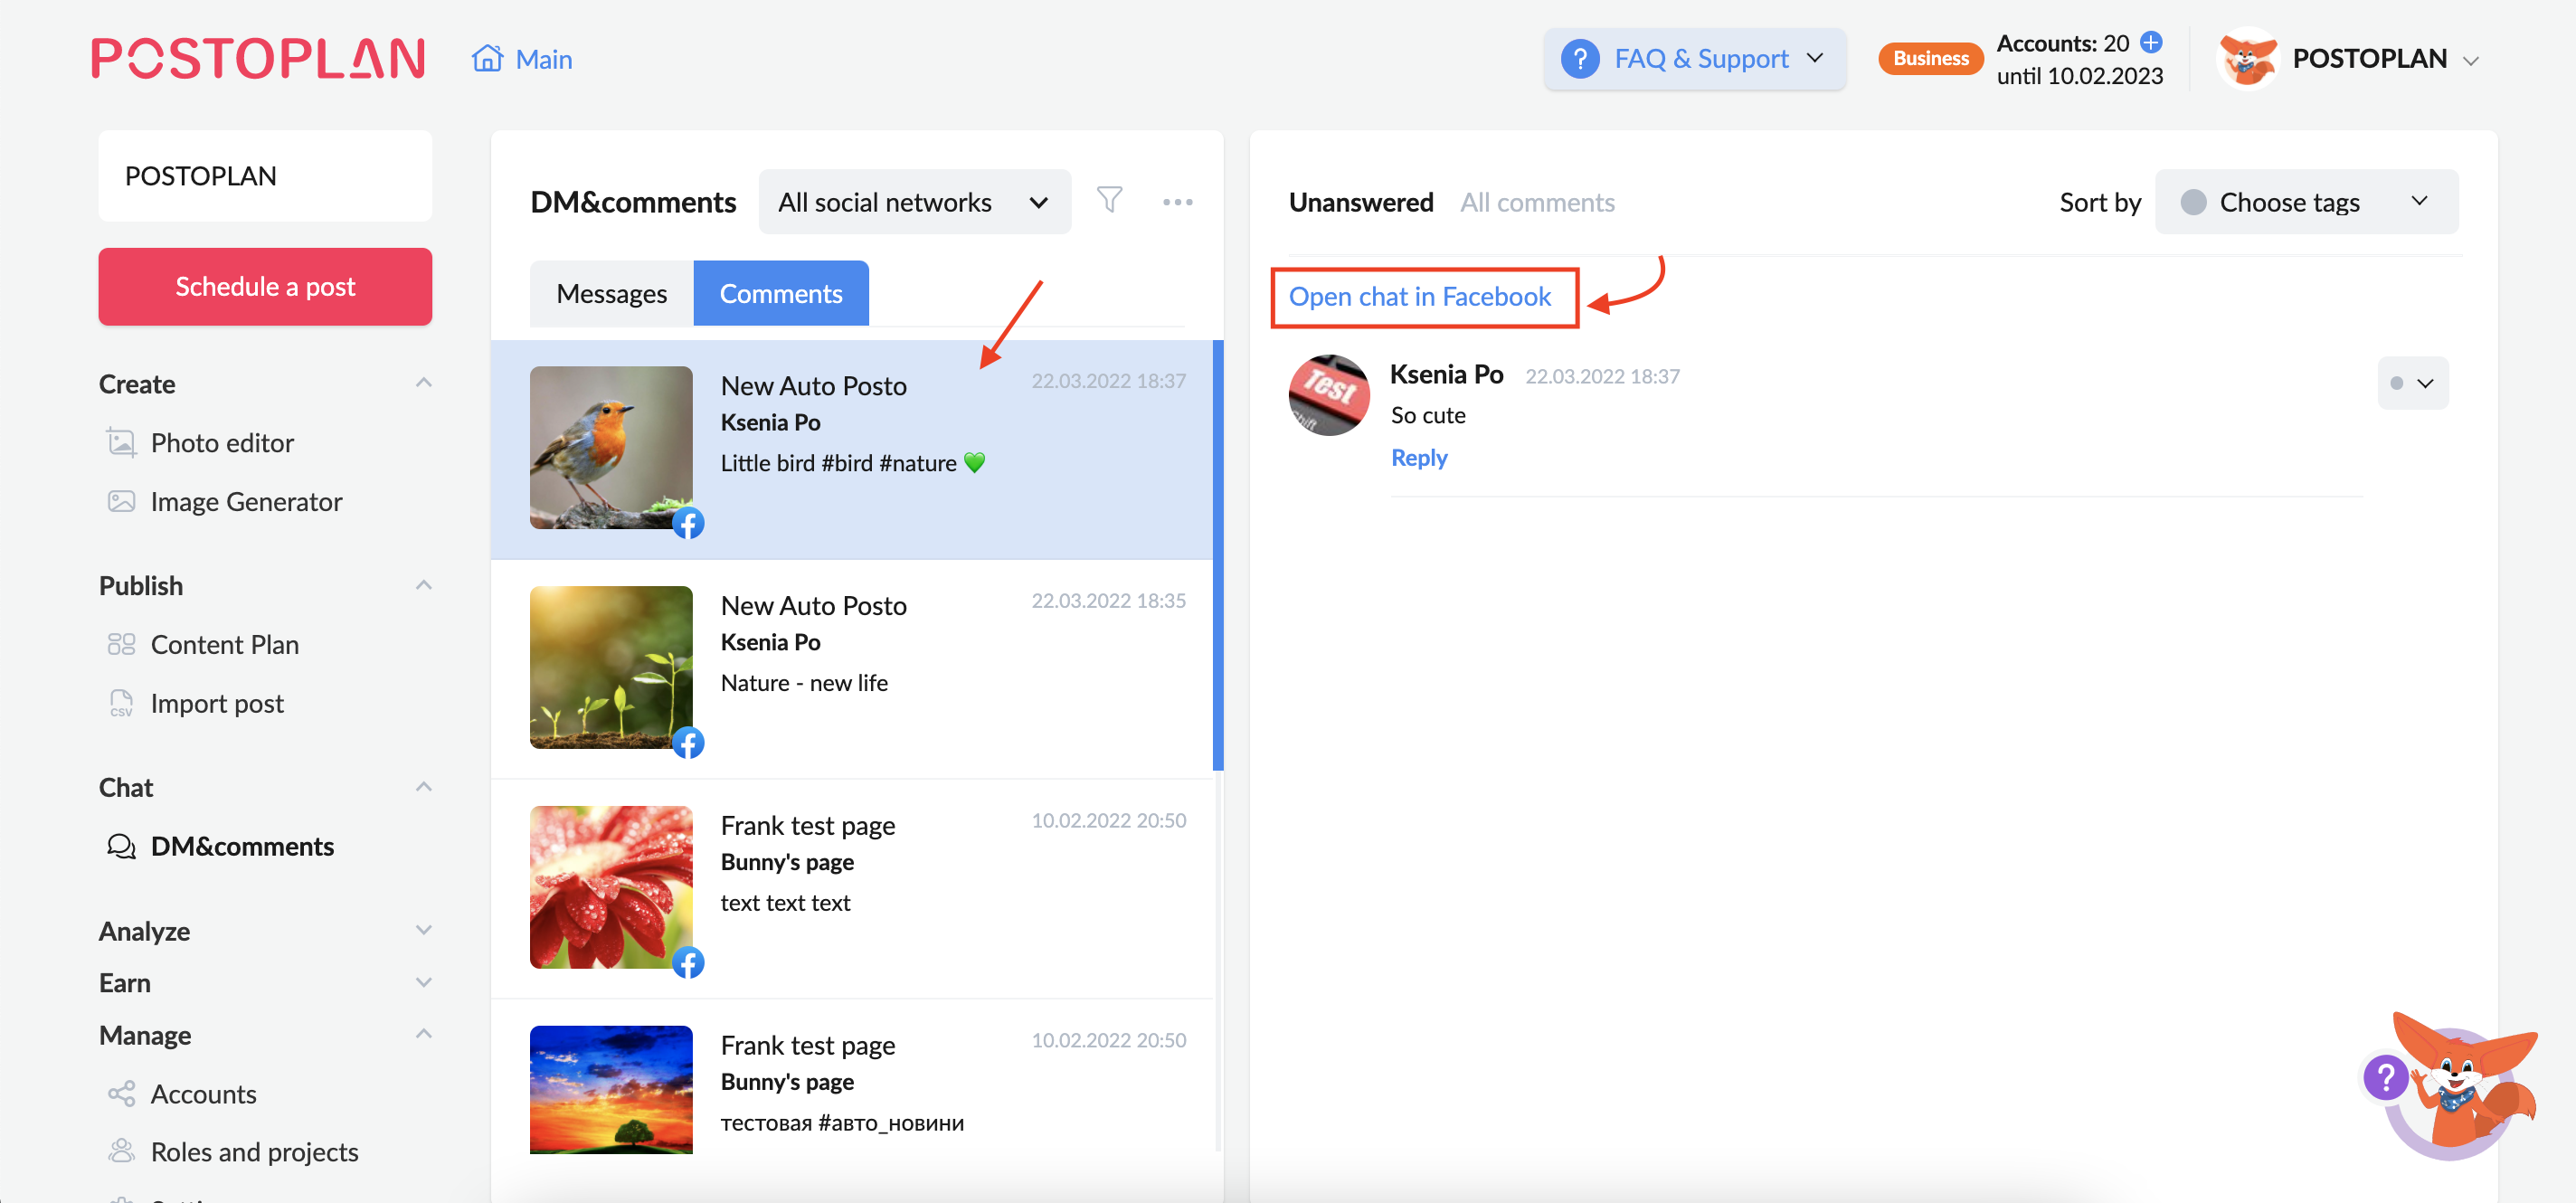Viewport: 2576px width, 1203px height.
Task: Open Photo editor from the sidebar
Action: pos(222,442)
